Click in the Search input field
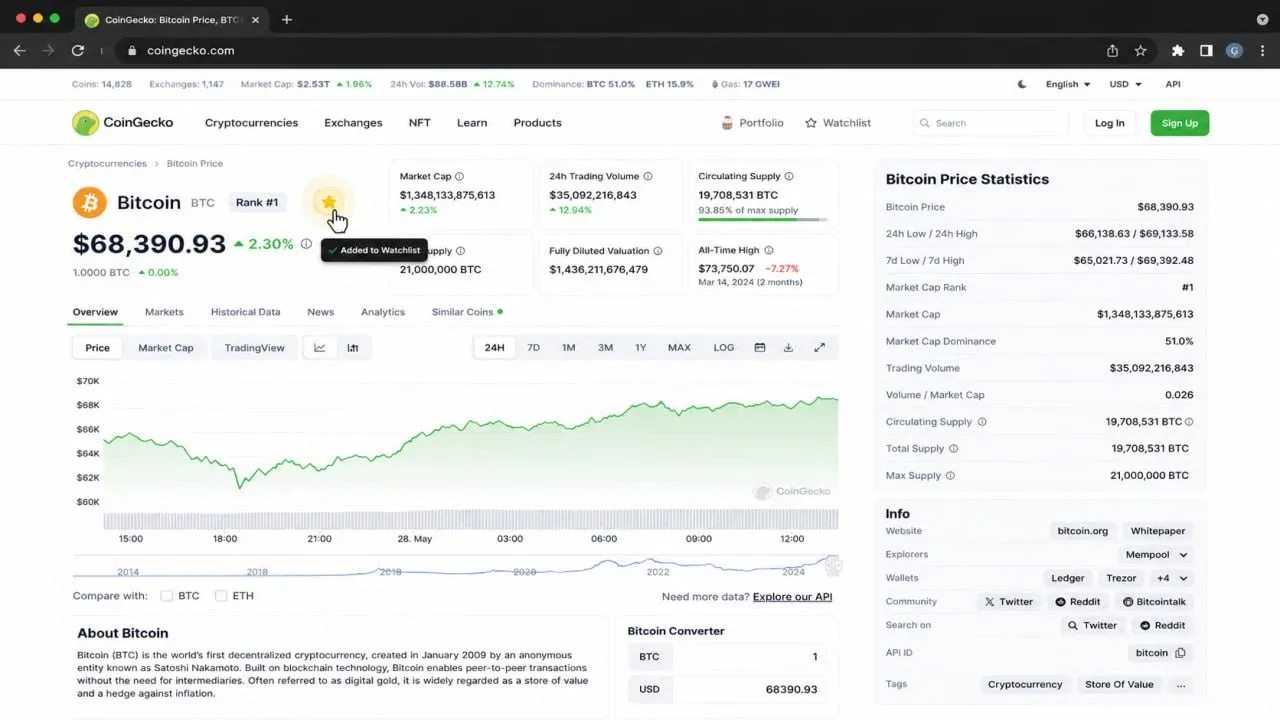 click(990, 123)
